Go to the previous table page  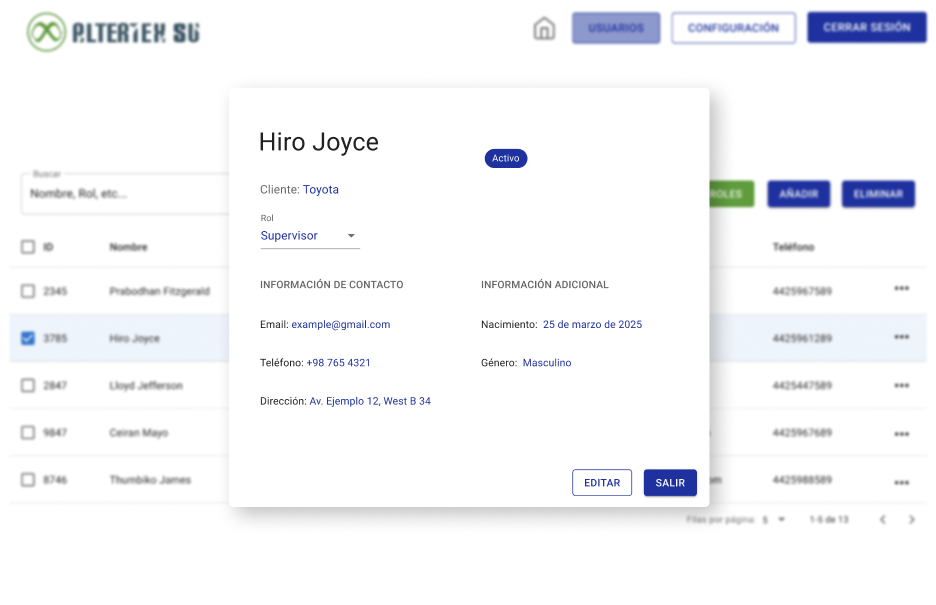click(x=882, y=520)
